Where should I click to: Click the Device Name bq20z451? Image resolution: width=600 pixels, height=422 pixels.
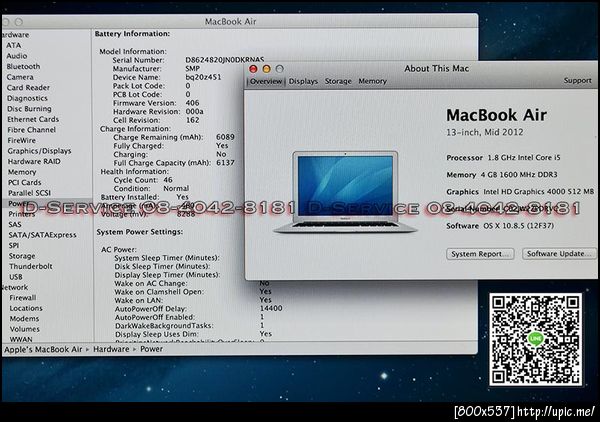pyautogui.click(x=203, y=77)
